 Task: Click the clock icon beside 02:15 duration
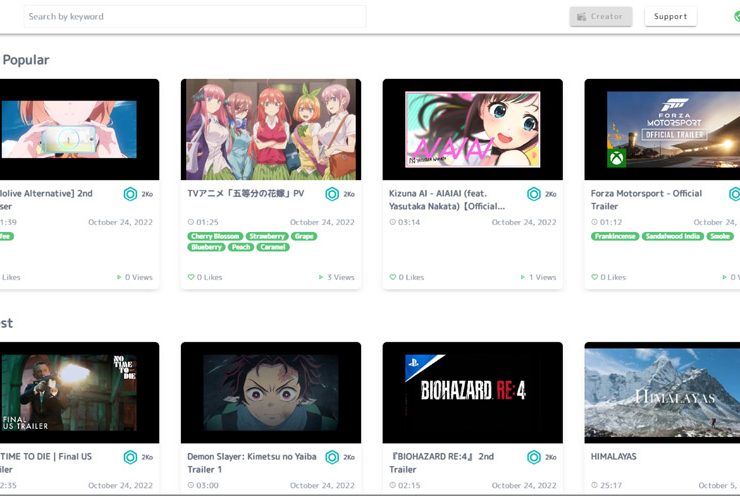393,485
